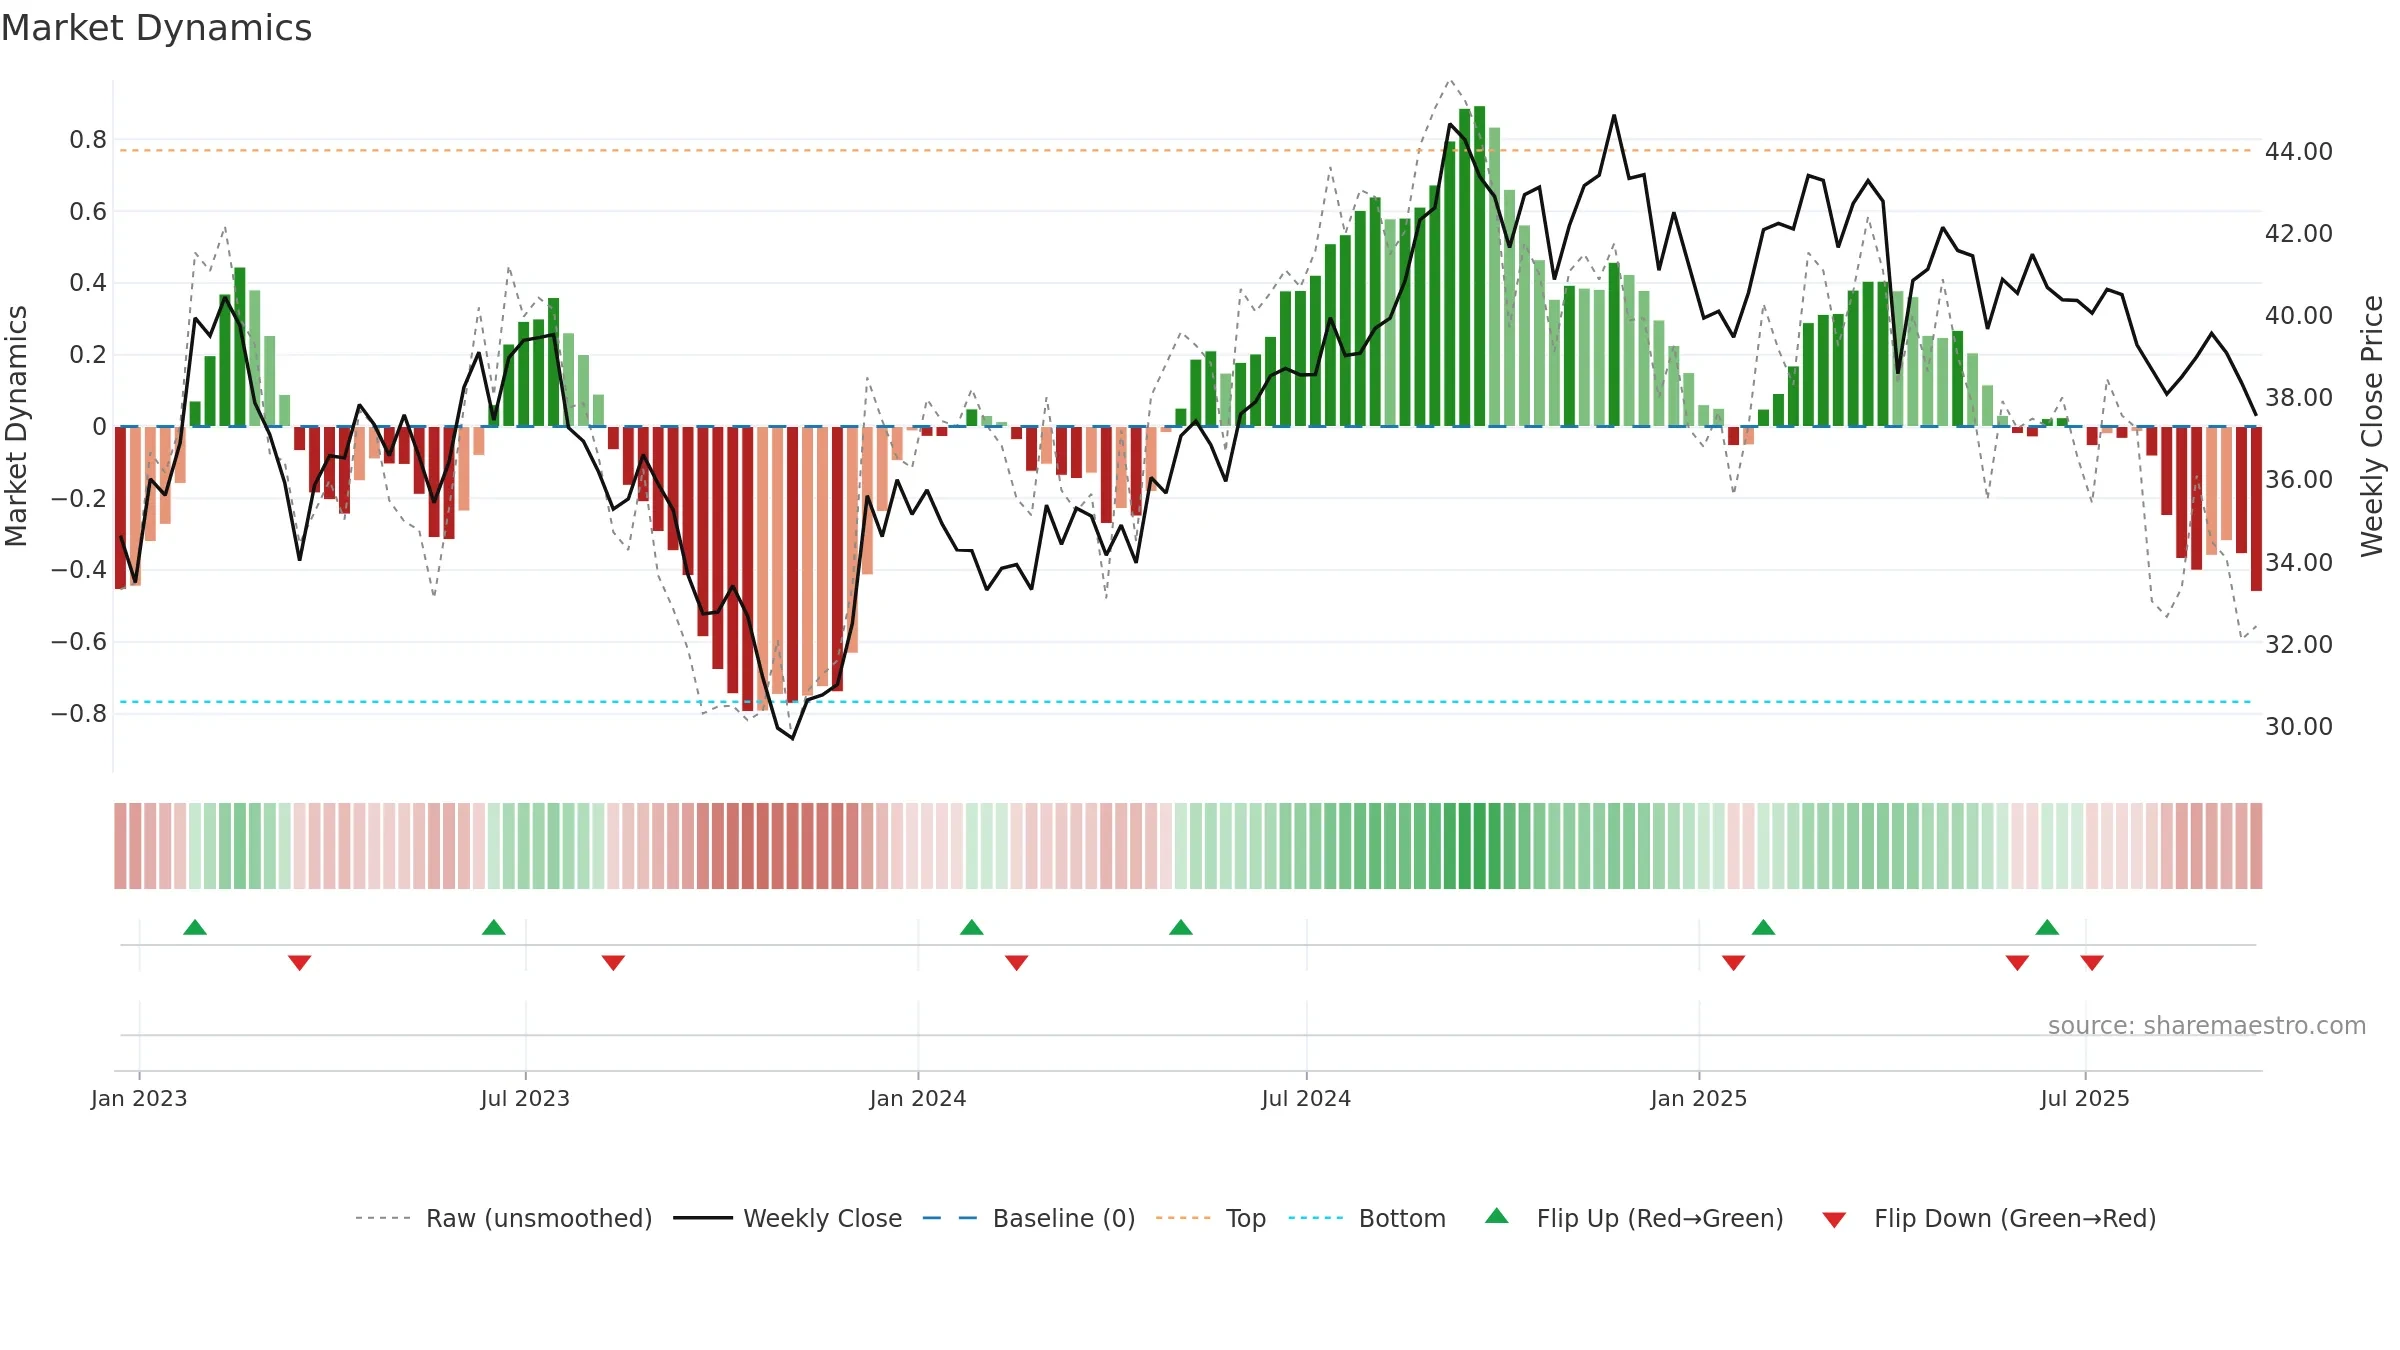2400x1350 pixels.
Task: Select the Flip Down marker in early June 2025
Action: (x=2017, y=962)
